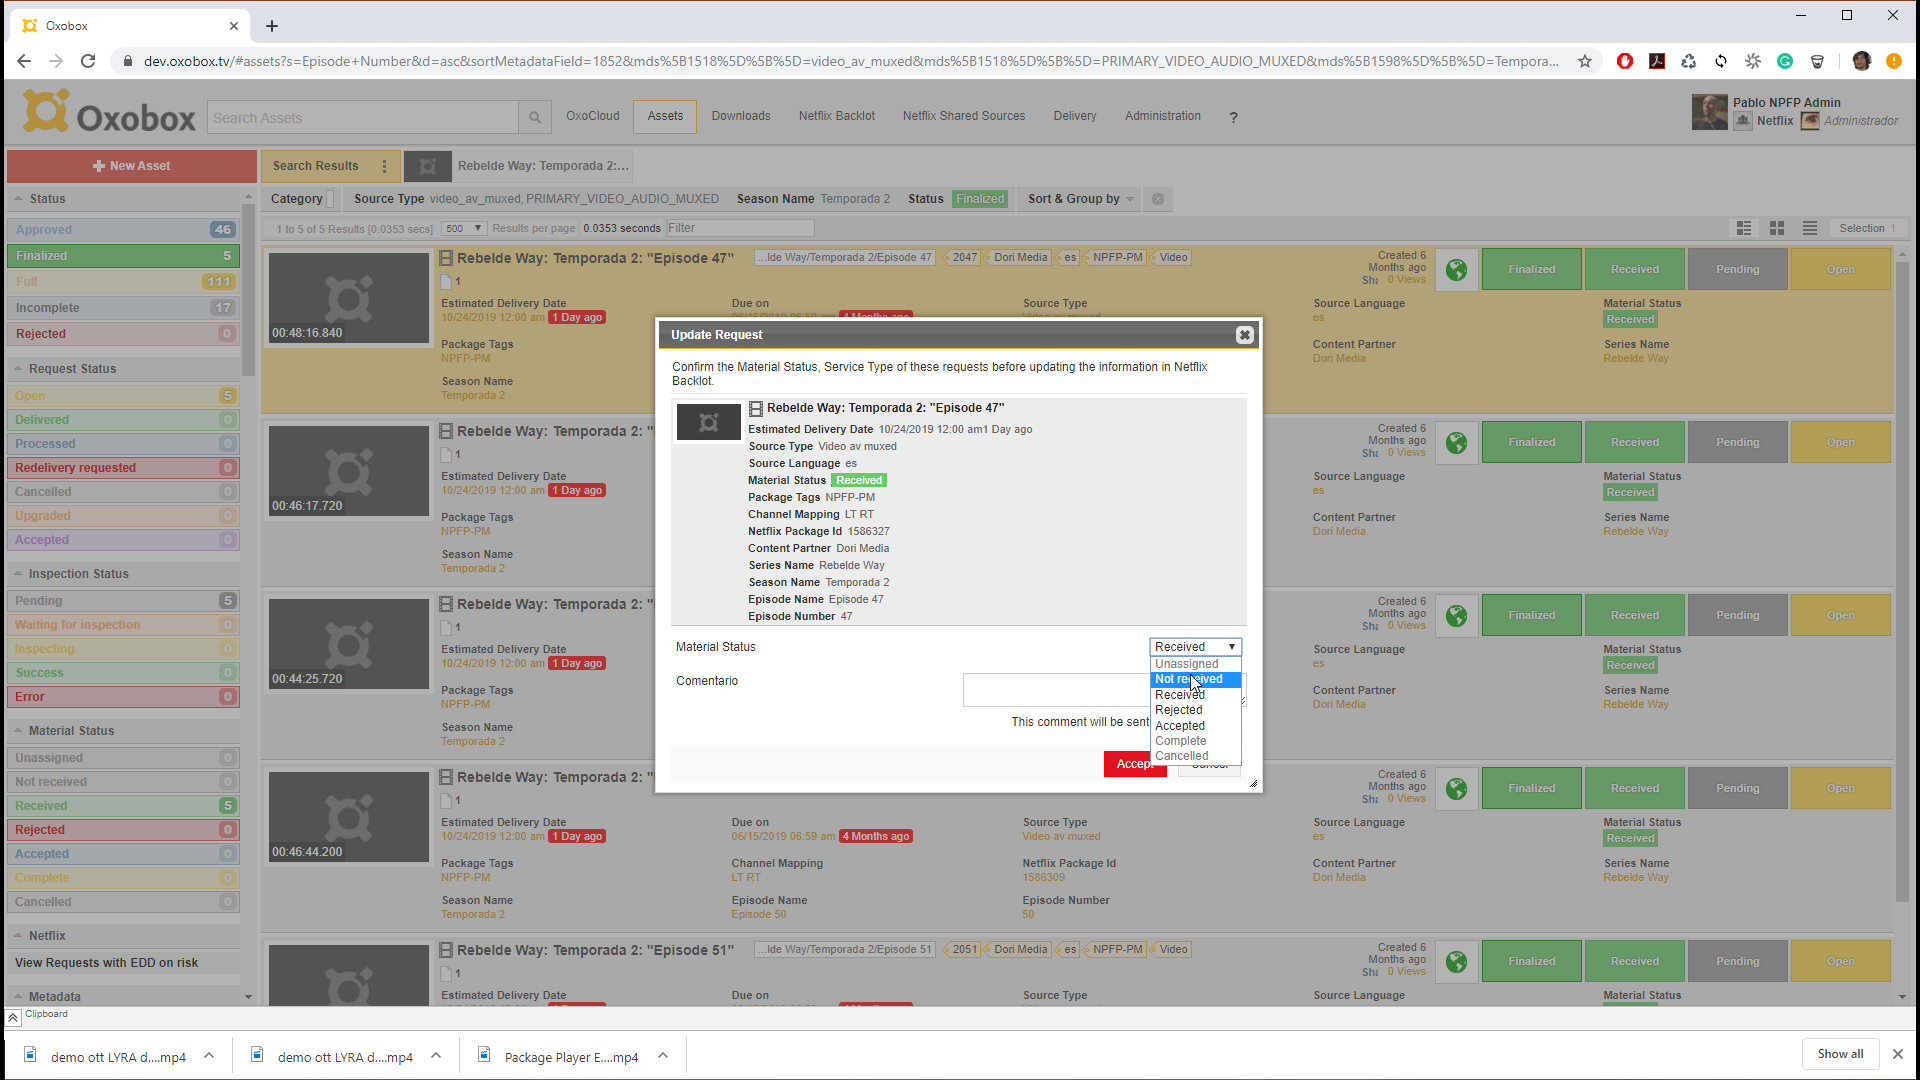Click film icon beside Episode 47 title
Viewport: 1920px width, 1080px height.
(x=447, y=258)
